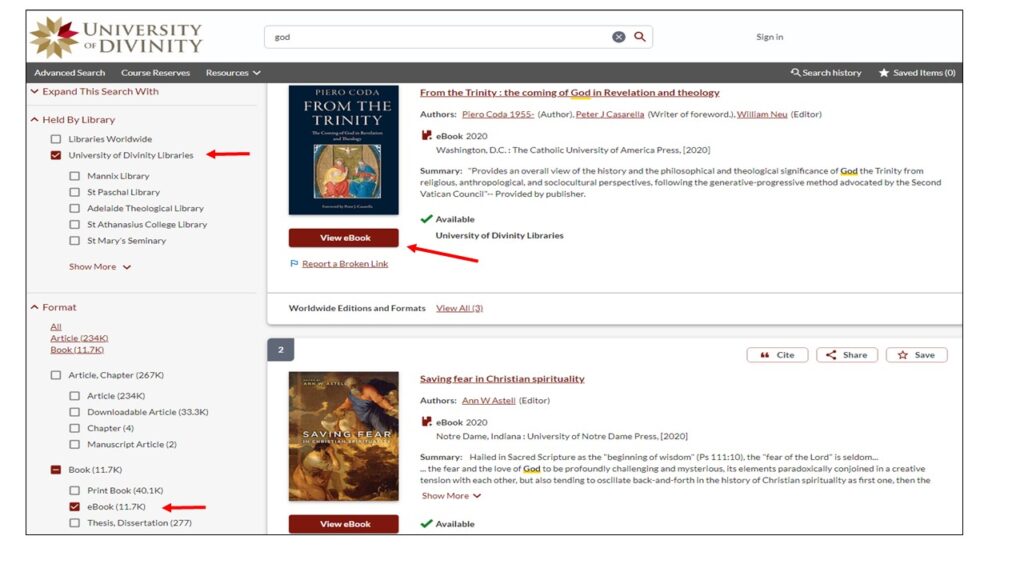Image resolution: width=1024 pixels, height=576 pixels.
Task: Save the second result with star
Action: coord(916,355)
